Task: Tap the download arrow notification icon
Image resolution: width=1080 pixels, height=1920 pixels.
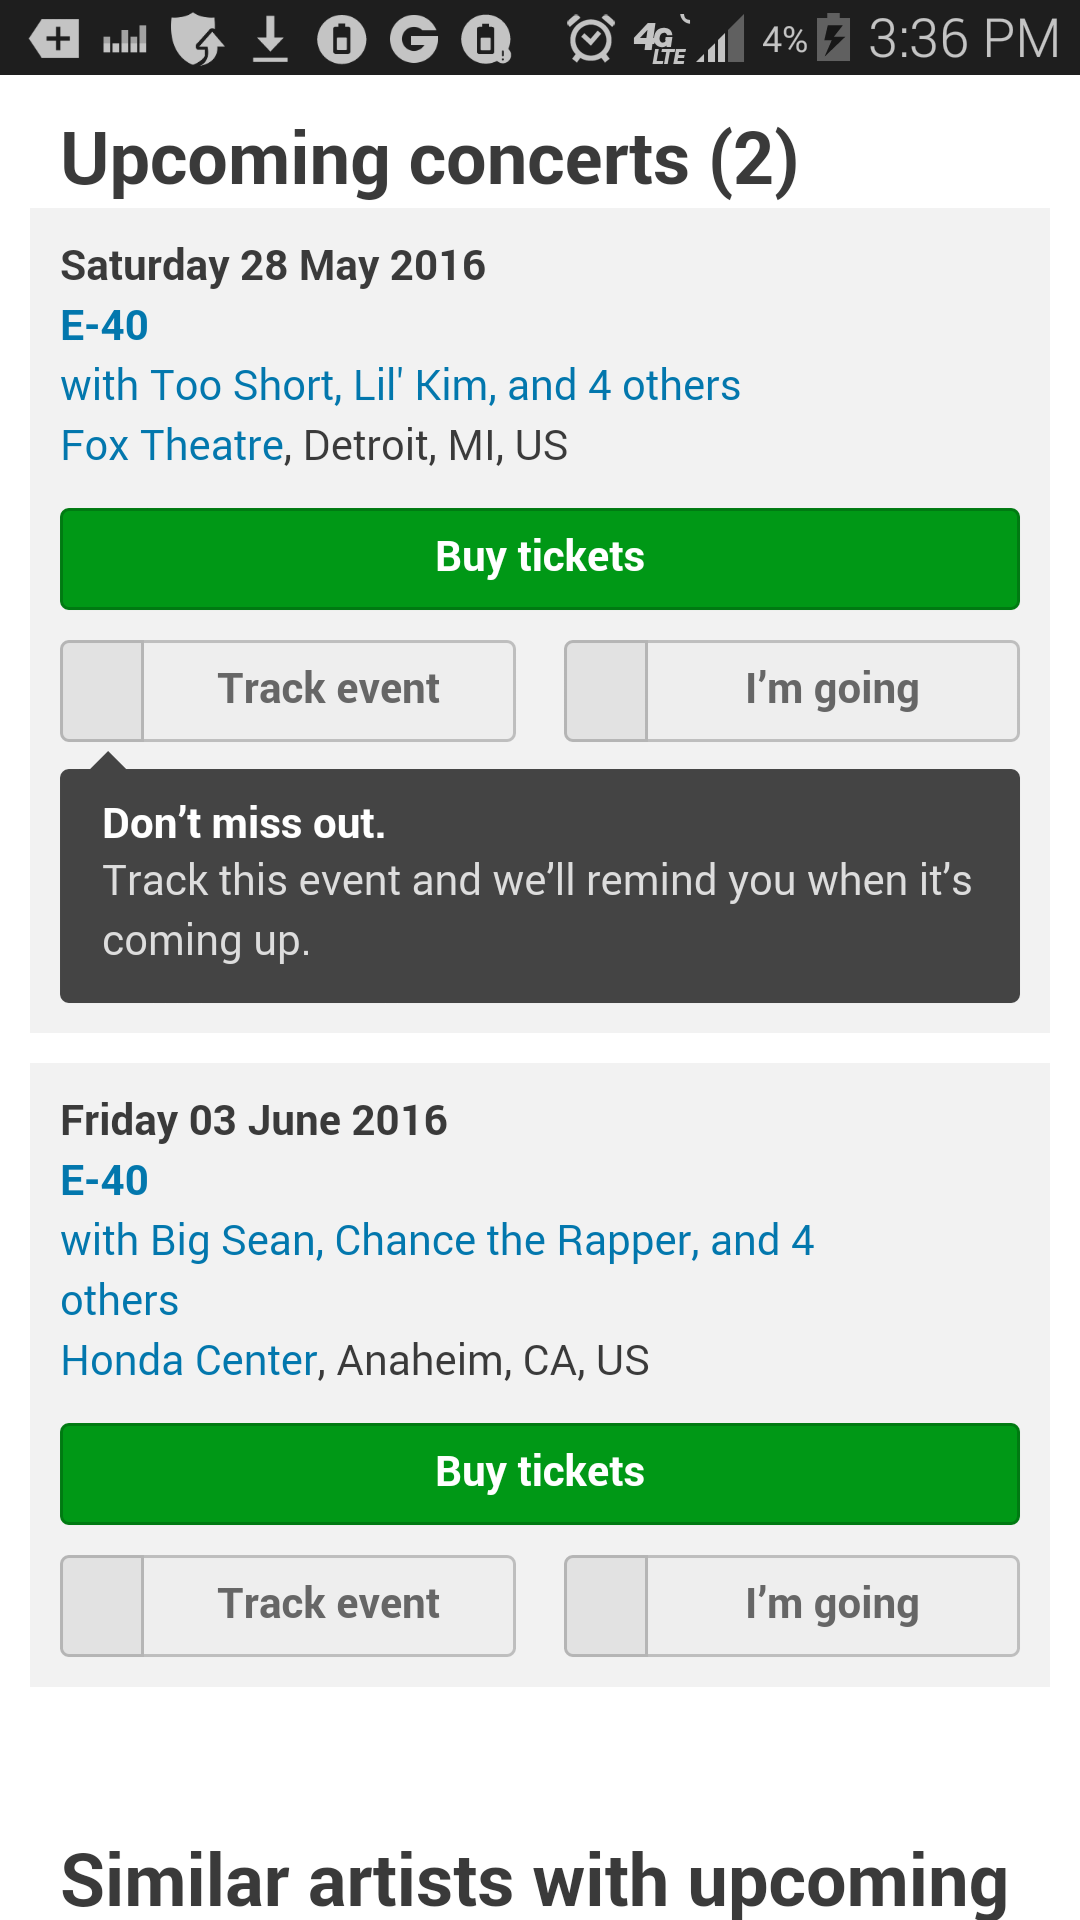Action: coord(270,39)
